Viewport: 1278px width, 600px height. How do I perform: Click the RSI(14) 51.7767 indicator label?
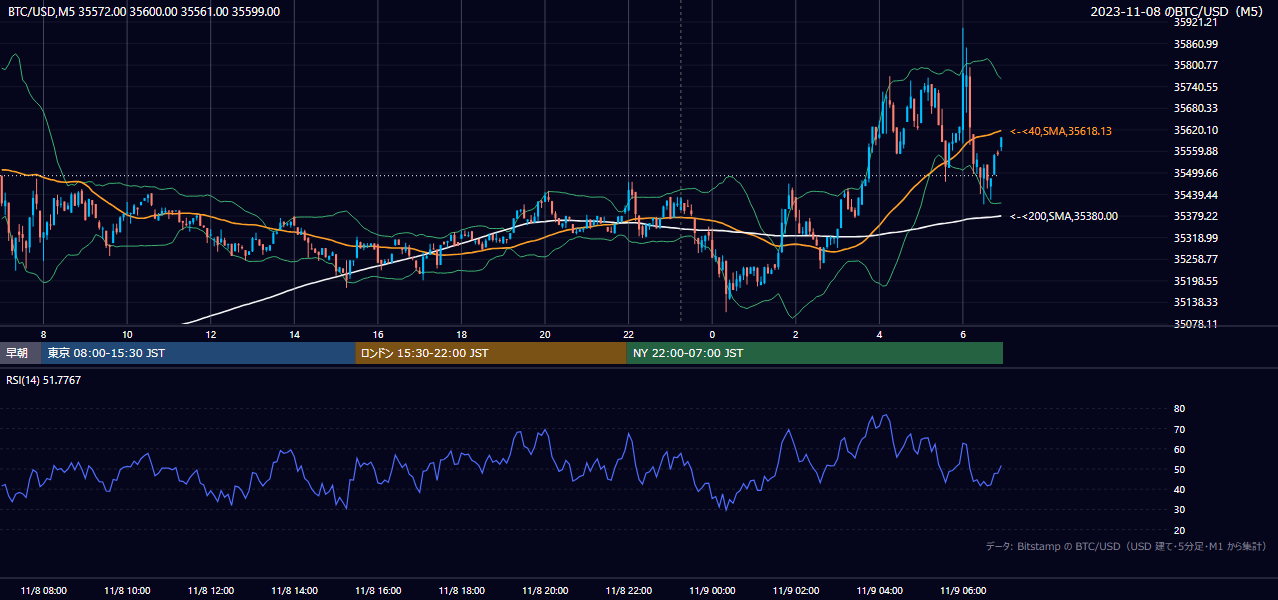pos(44,380)
